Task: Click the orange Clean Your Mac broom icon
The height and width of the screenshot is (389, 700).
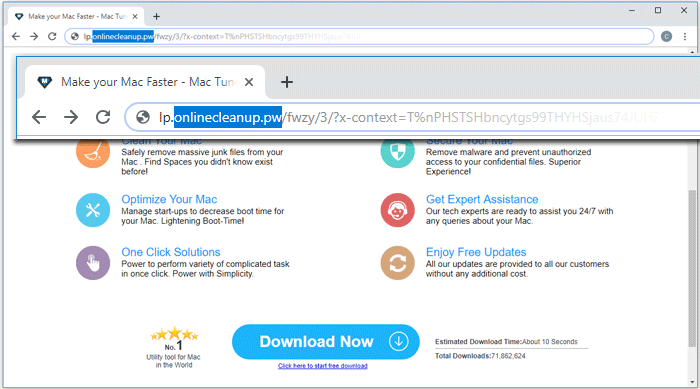Action: click(x=93, y=152)
